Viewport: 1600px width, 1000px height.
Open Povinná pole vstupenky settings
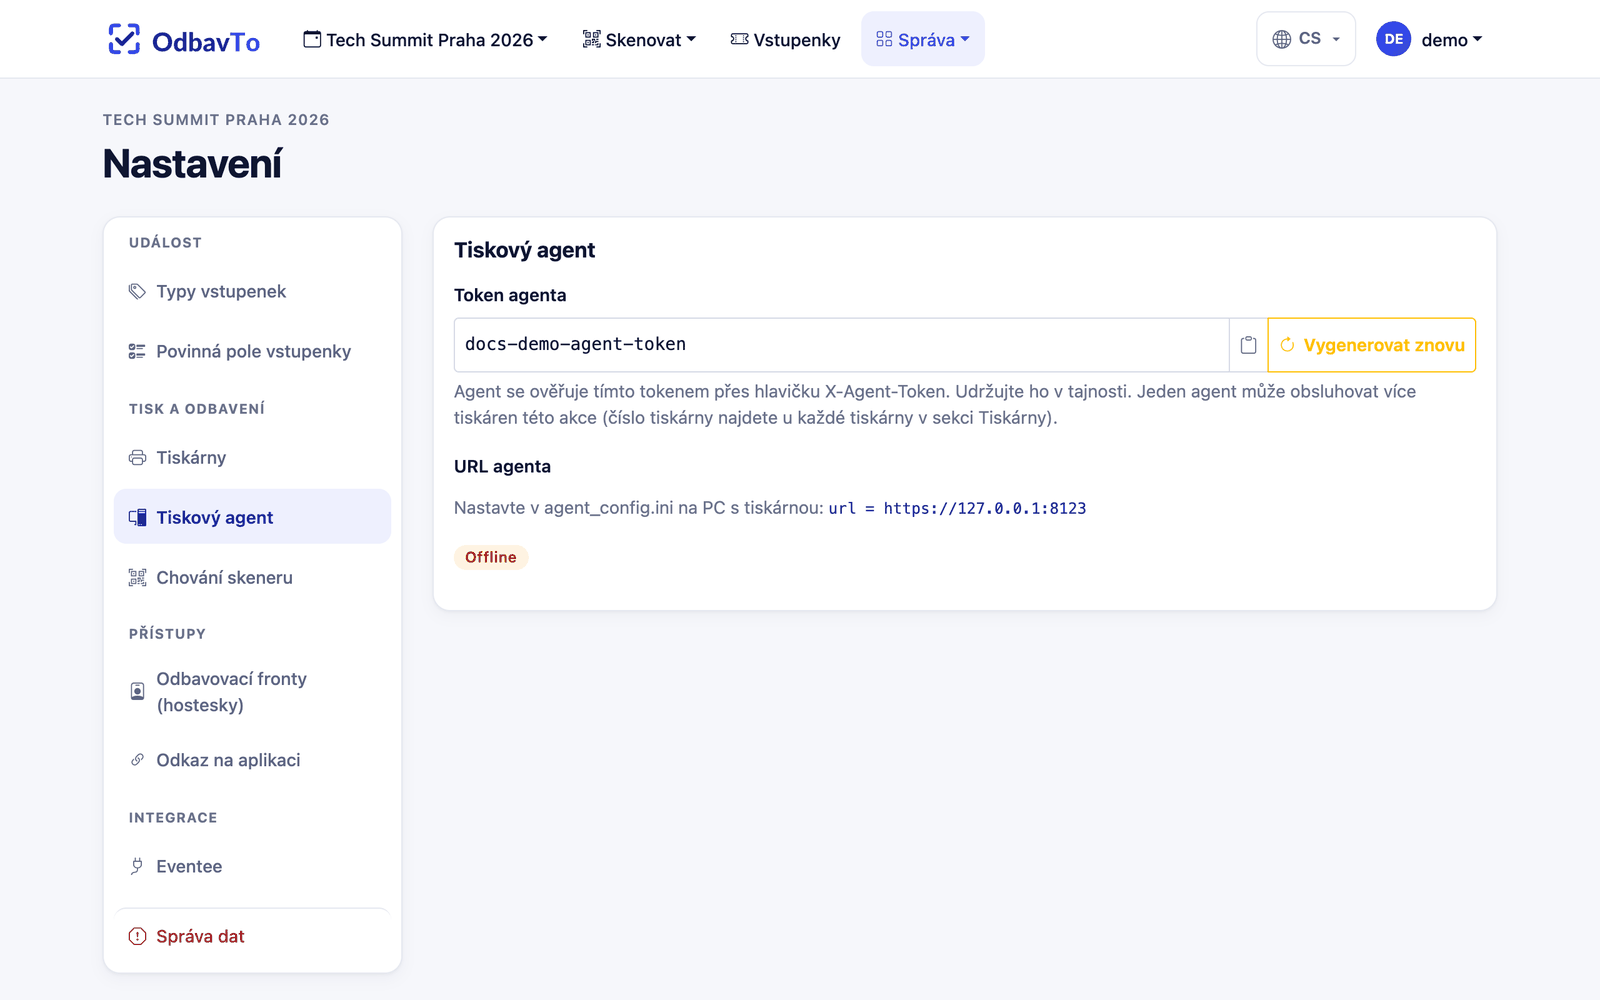[252, 352]
